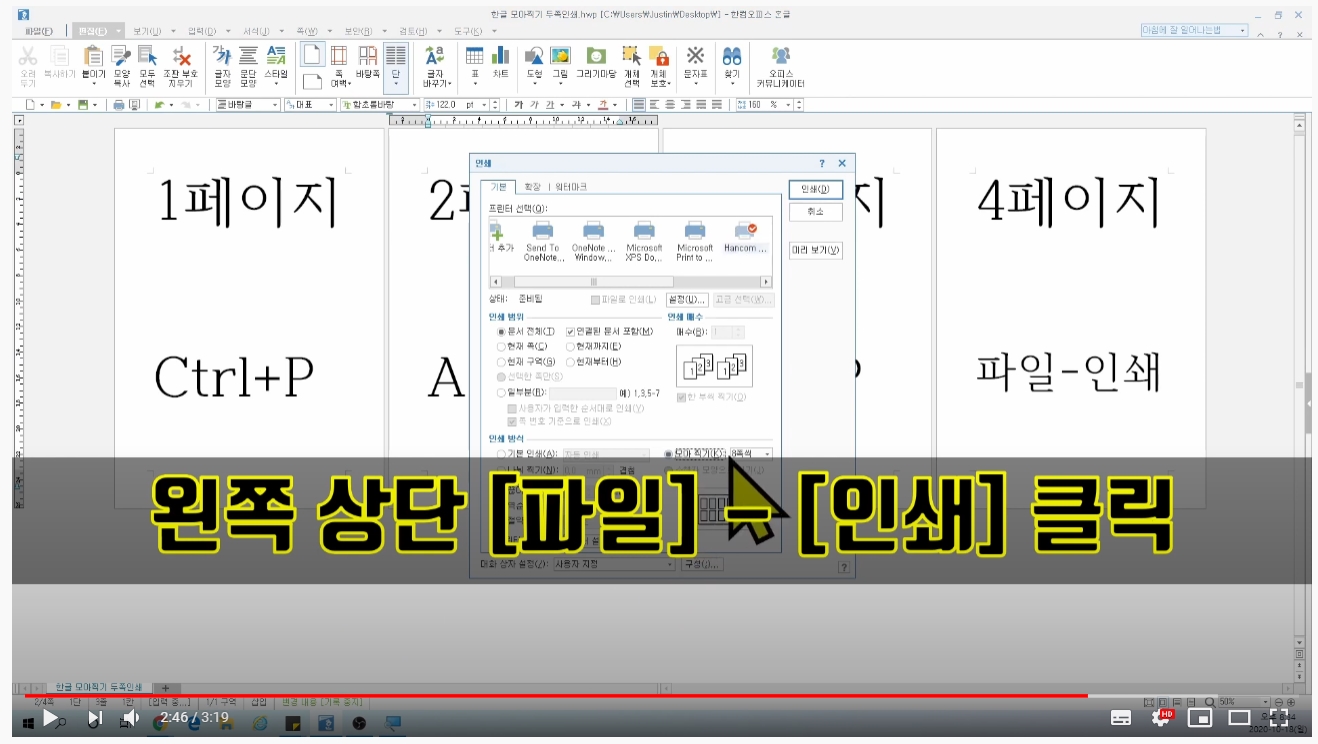Click the 도형 (shapes) icon
The image size is (1318, 744).
(x=534, y=57)
